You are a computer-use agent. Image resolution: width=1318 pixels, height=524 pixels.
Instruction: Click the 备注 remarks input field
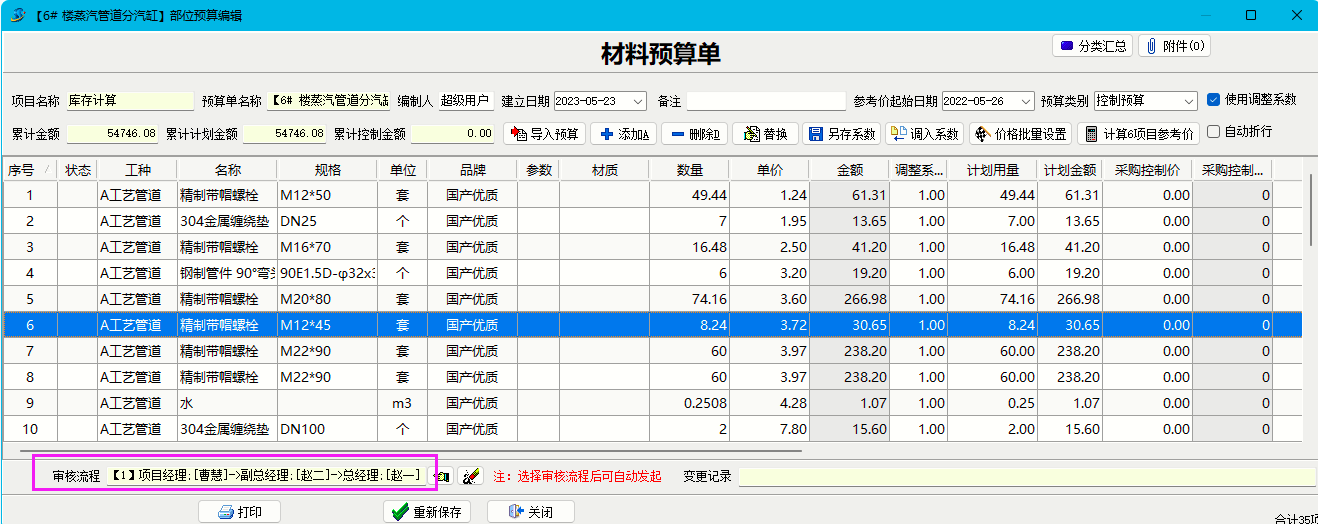(x=766, y=101)
